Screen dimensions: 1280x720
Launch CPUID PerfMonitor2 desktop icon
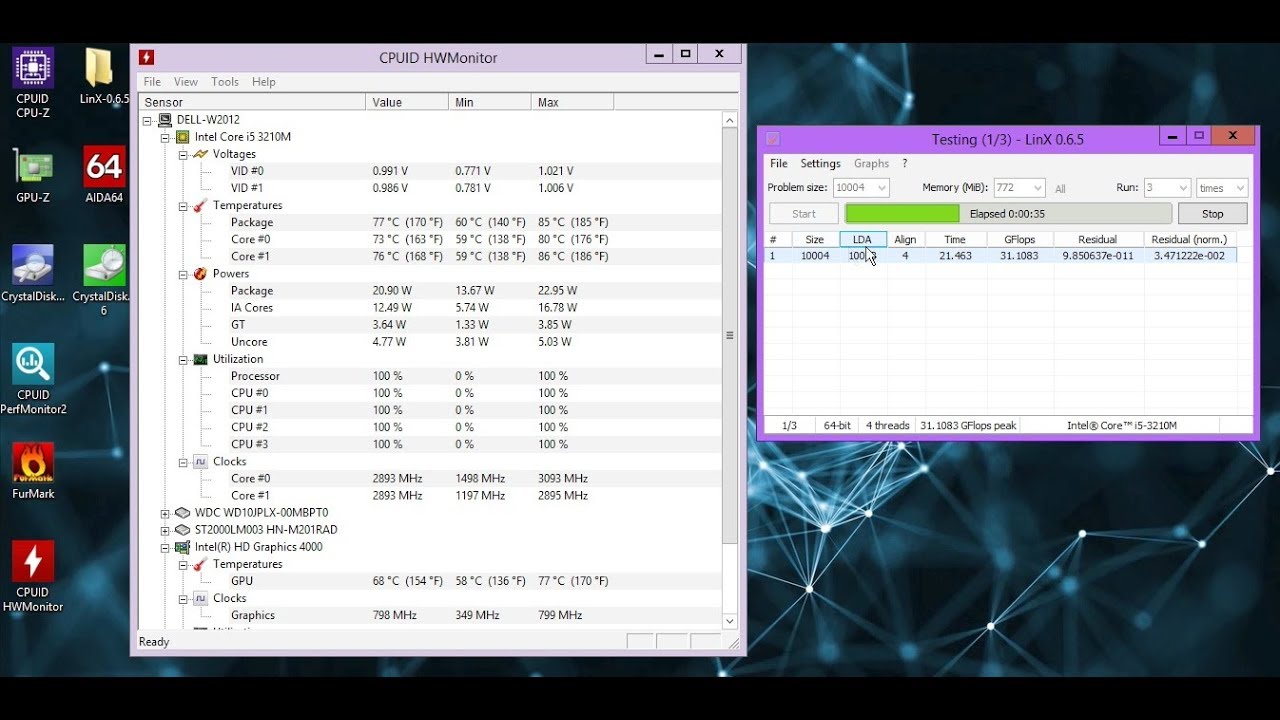coord(33,379)
